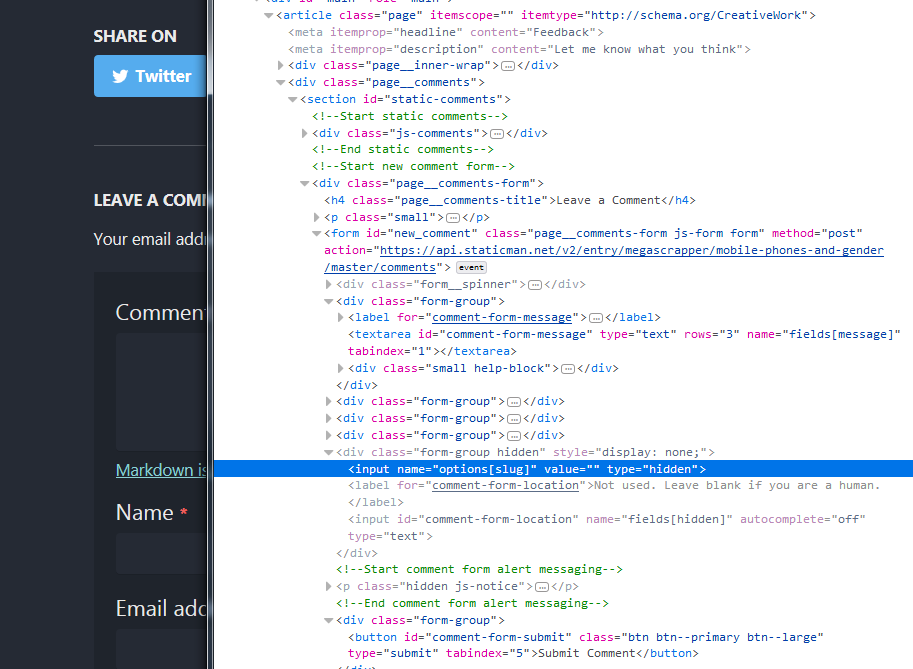The width and height of the screenshot is (913, 669).
Task: Collapse the new_comment form node
Action: [317, 233]
